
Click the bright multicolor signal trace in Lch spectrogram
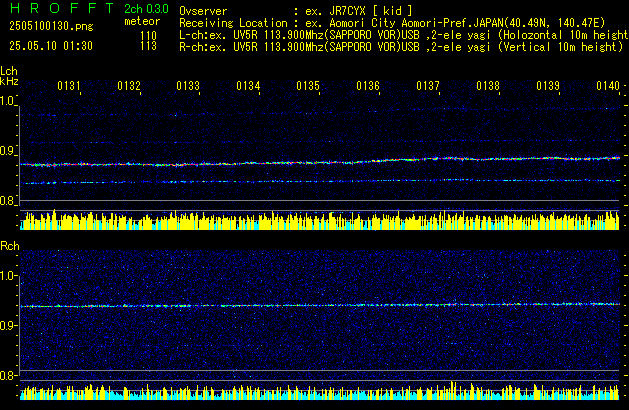point(320,162)
